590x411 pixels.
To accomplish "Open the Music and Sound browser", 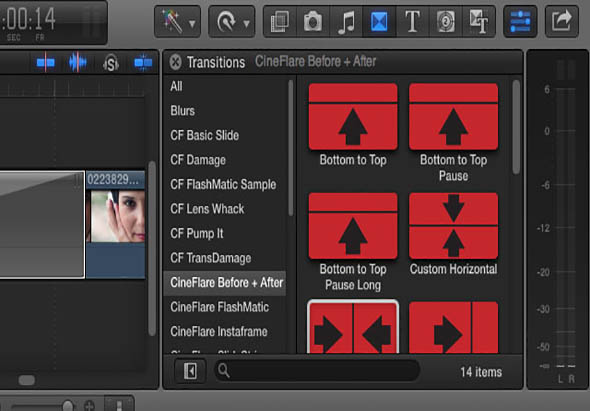I will pos(346,21).
